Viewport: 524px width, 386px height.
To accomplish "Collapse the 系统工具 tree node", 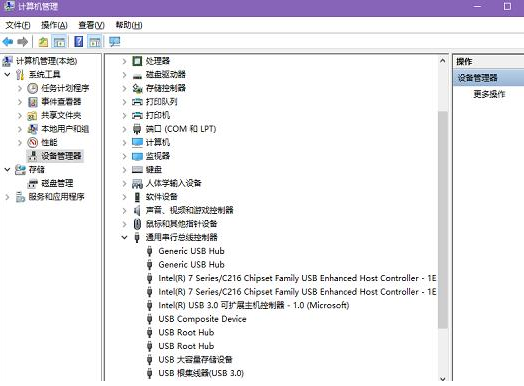I will 7,74.
